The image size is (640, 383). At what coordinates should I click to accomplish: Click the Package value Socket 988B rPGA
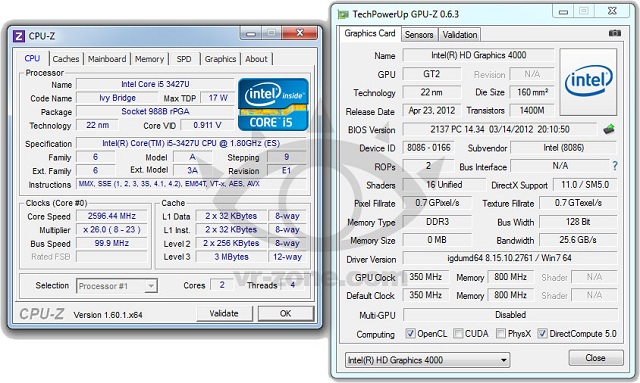[x=155, y=111]
